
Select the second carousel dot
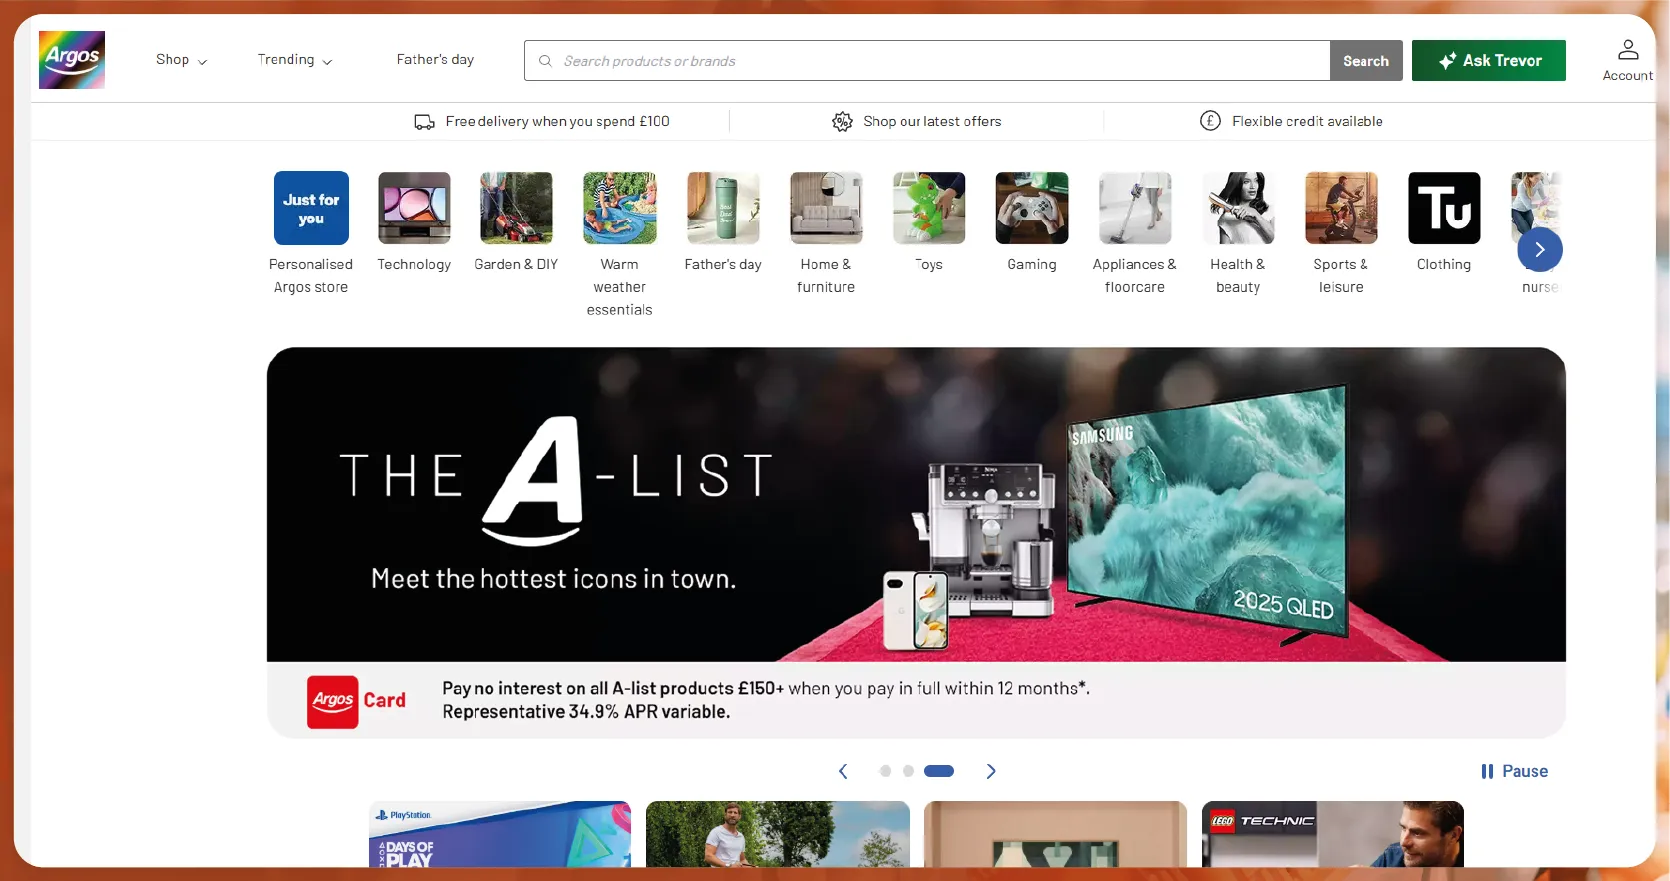click(908, 771)
